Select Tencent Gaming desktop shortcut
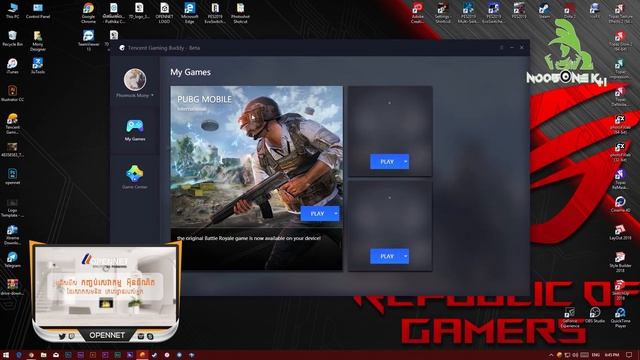This screenshot has width=640, height=360. click(x=12, y=124)
